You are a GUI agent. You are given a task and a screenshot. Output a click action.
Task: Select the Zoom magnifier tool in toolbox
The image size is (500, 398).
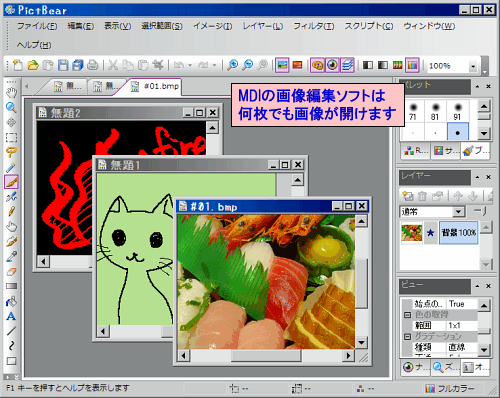click(11, 107)
